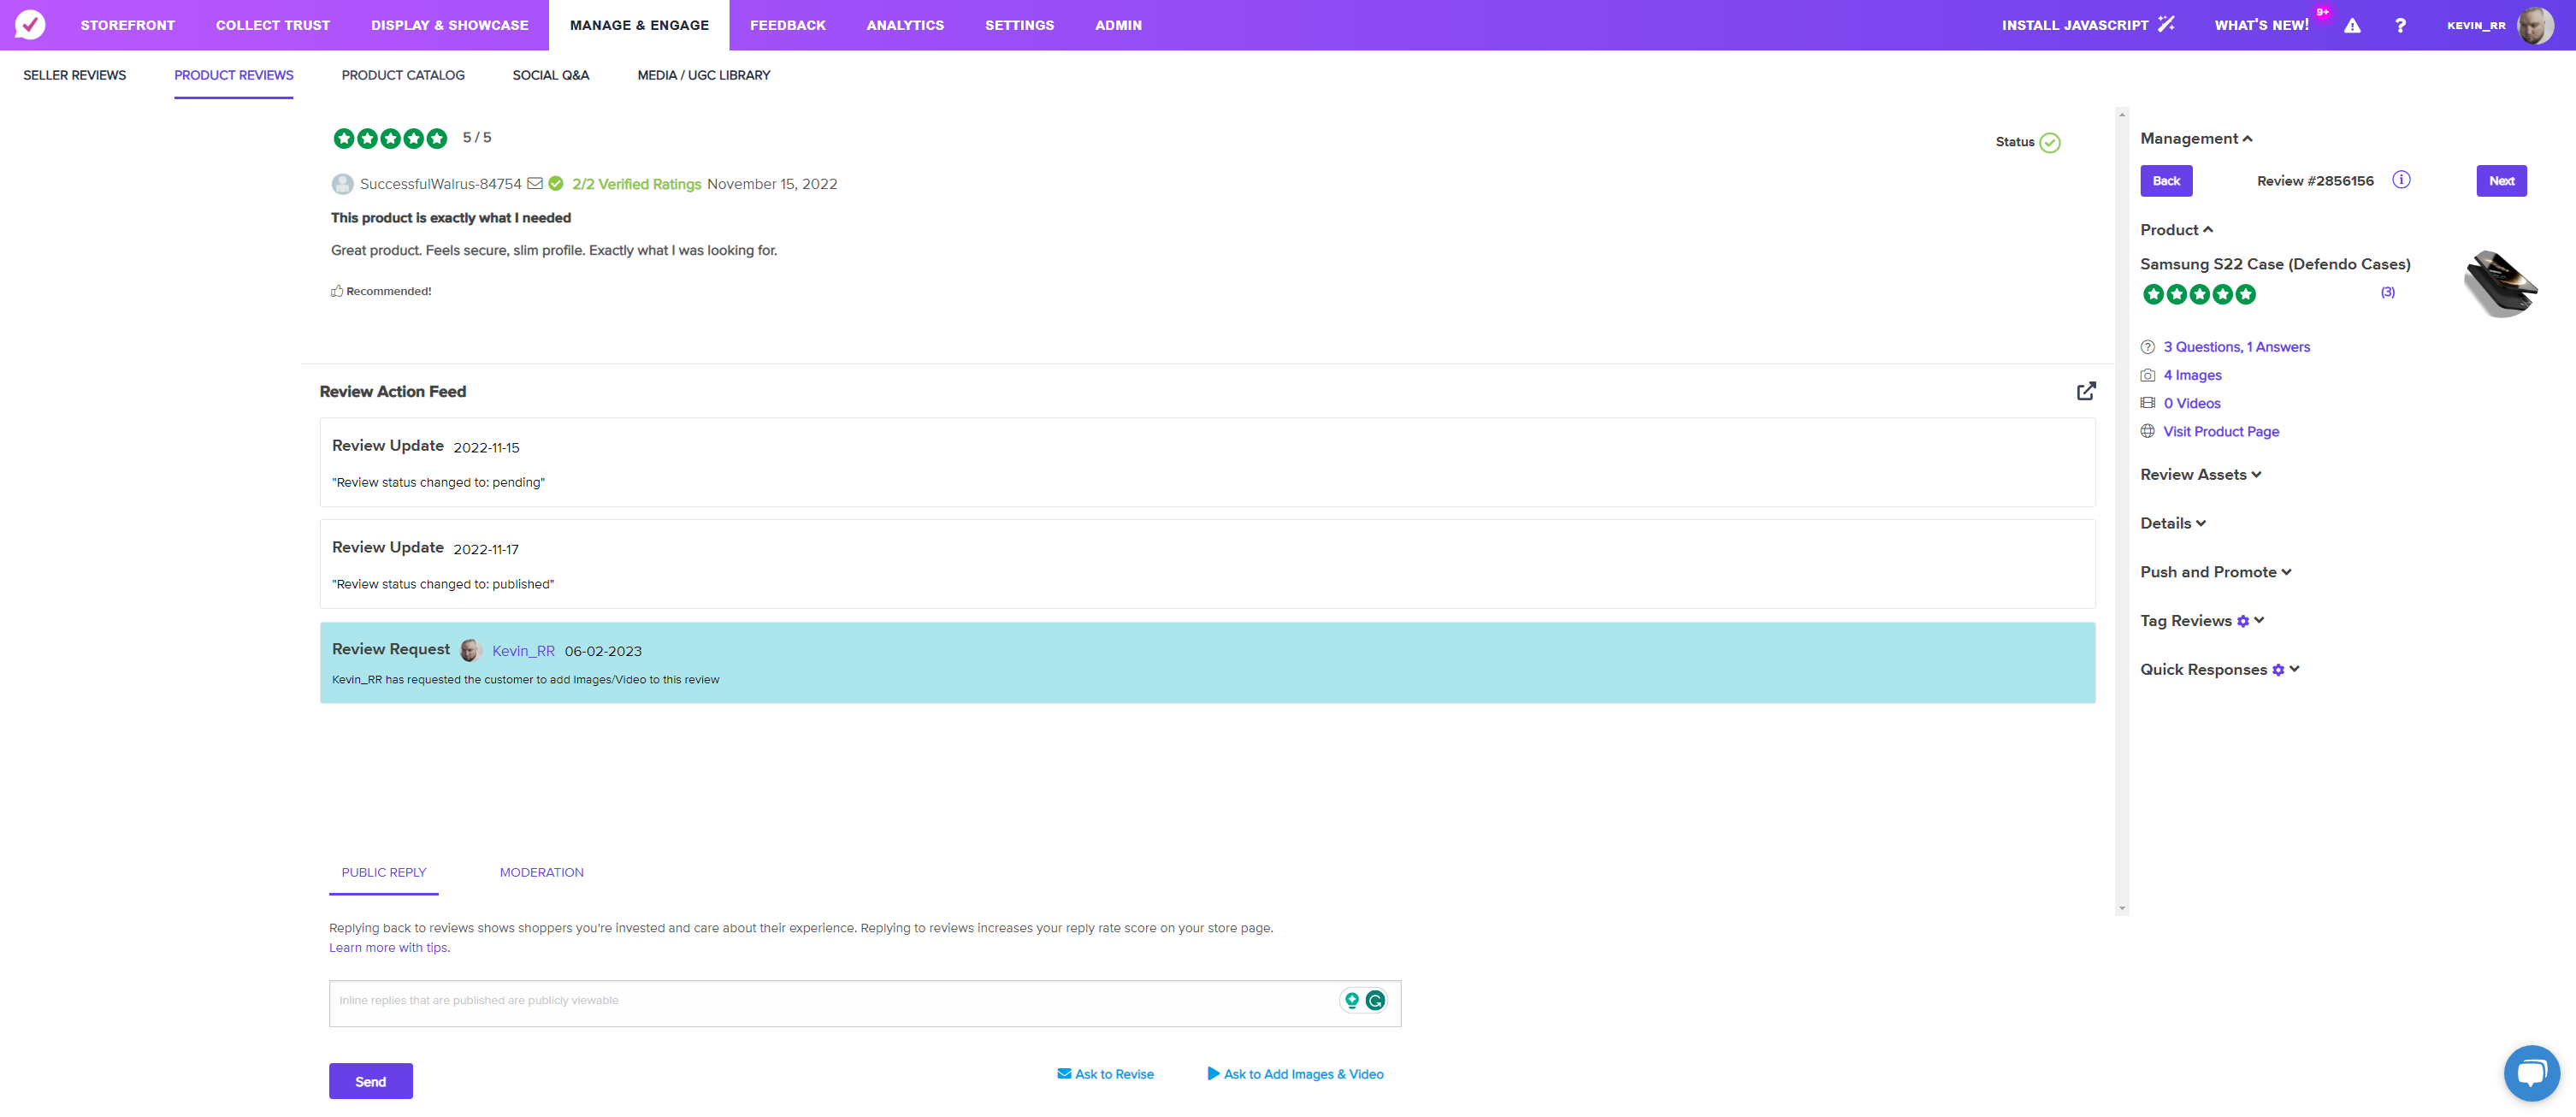
Task: Open Kevin_RR profile avatar in header
Action: click(2535, 25)
